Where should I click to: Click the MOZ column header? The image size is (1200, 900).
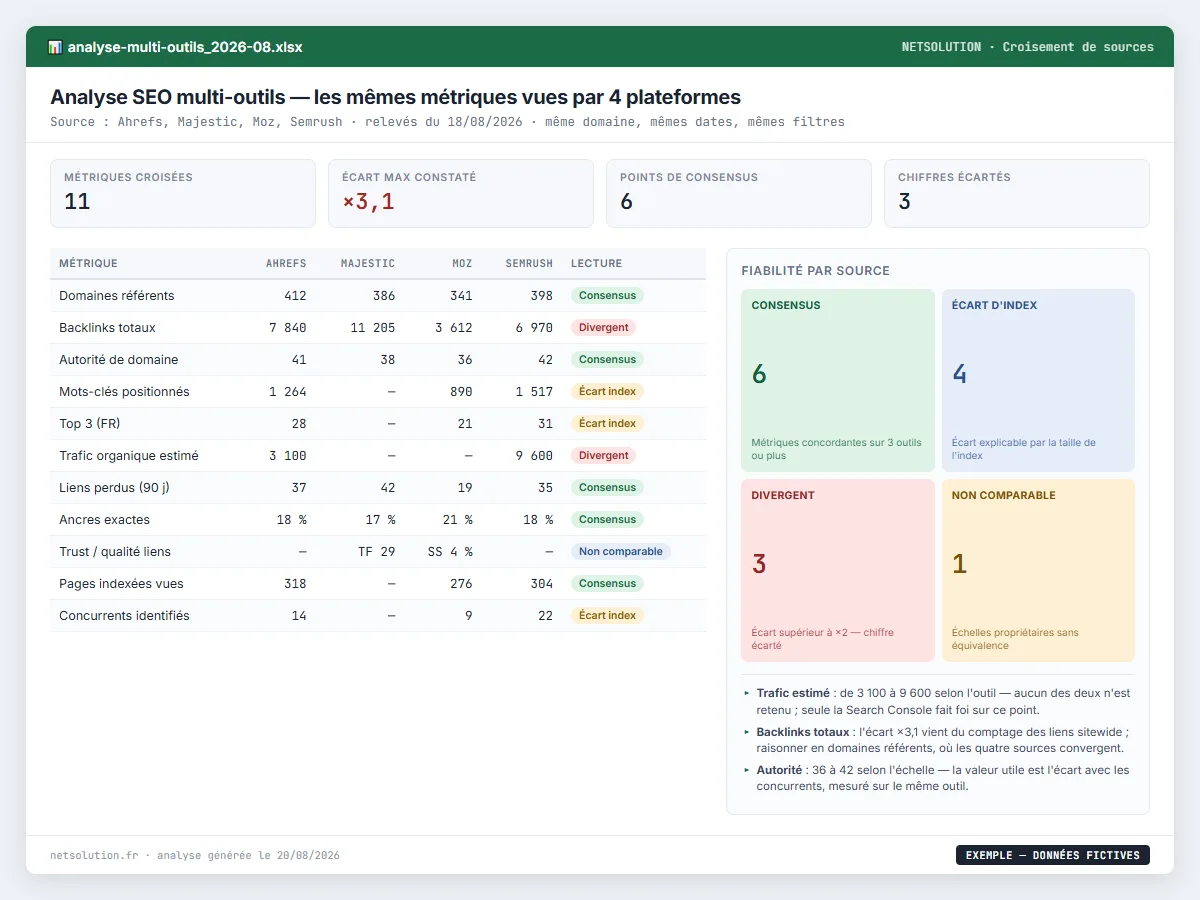462,264
